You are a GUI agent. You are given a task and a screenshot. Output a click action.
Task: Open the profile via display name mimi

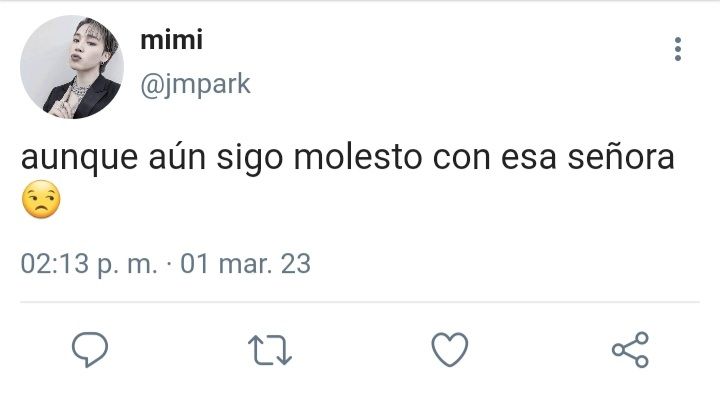pyautogui.click(x=171, y=40)
